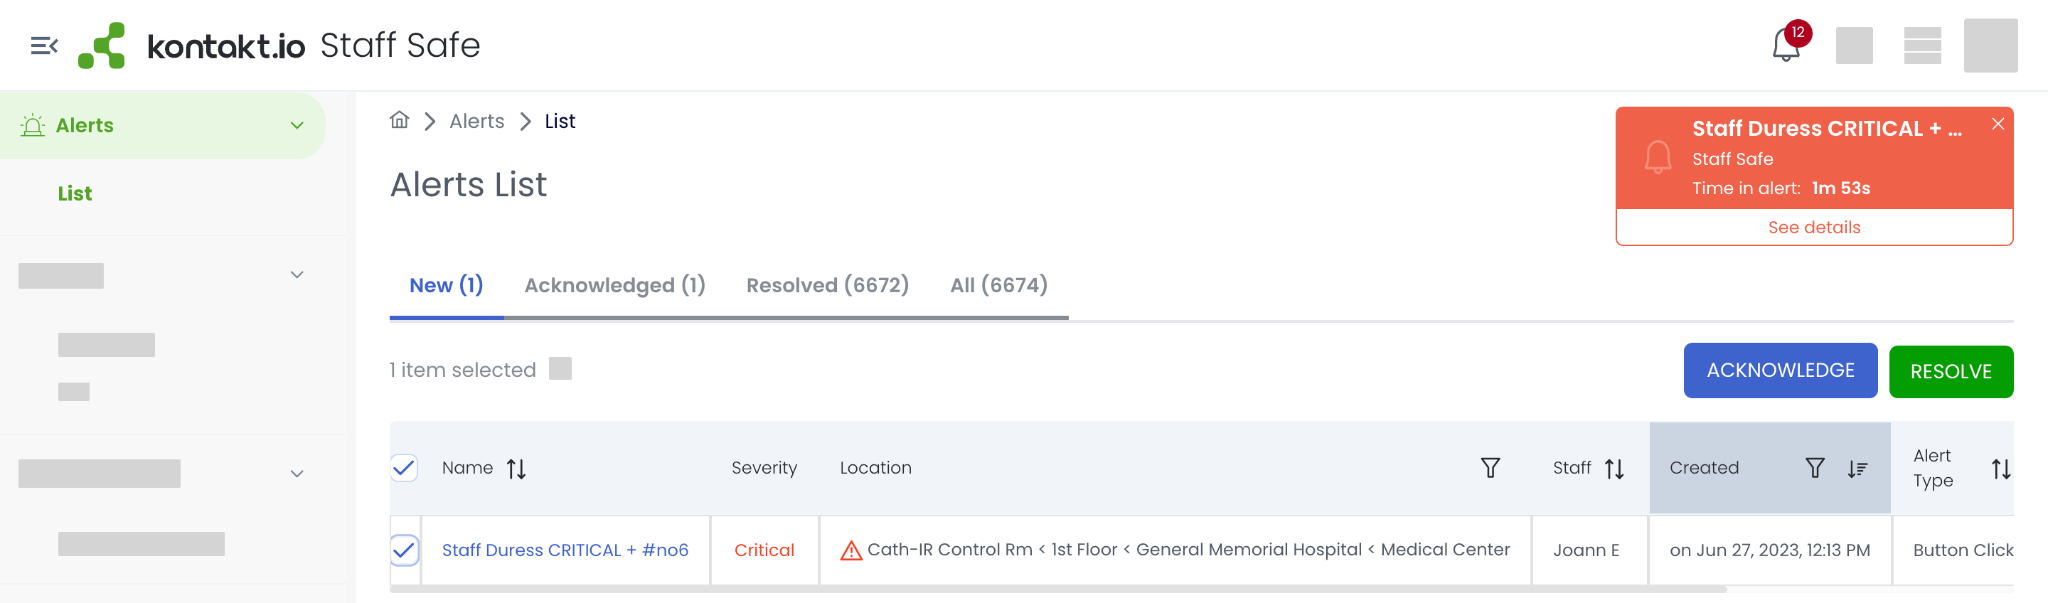
Task: Toggle the select-all checkbox in table header
Action: 404,467
